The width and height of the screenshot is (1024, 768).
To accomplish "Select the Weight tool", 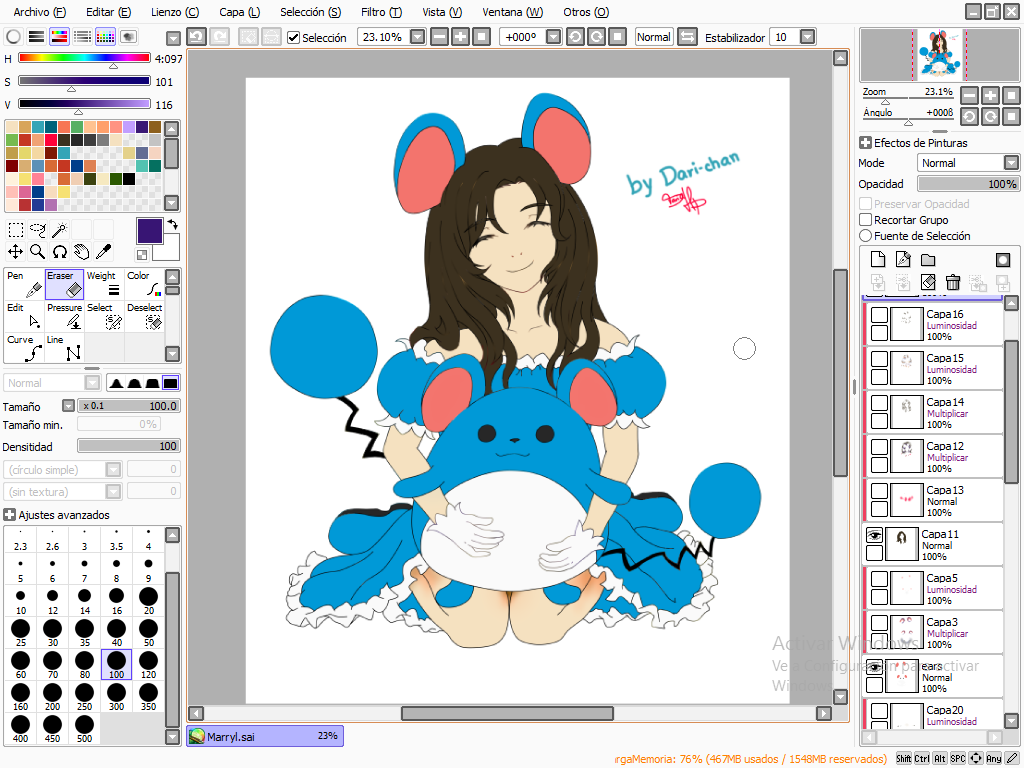I will pyautogui.click(x=104, y=284).
